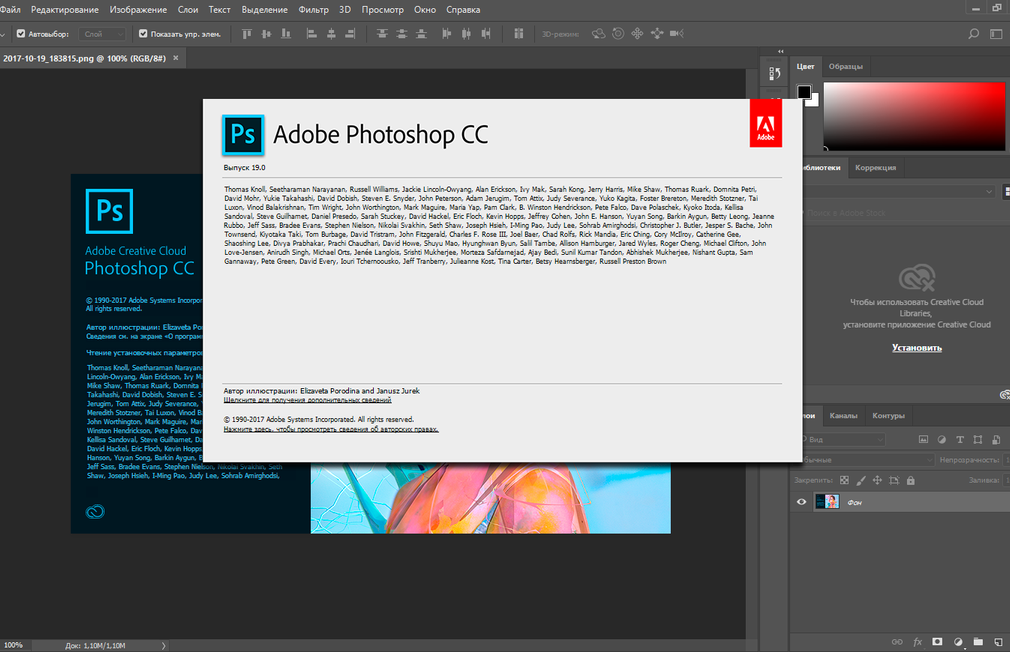Viewport: 1010px width, 652px height.
Task: Expand status bar arrow near Док
Action: point(163,646)
